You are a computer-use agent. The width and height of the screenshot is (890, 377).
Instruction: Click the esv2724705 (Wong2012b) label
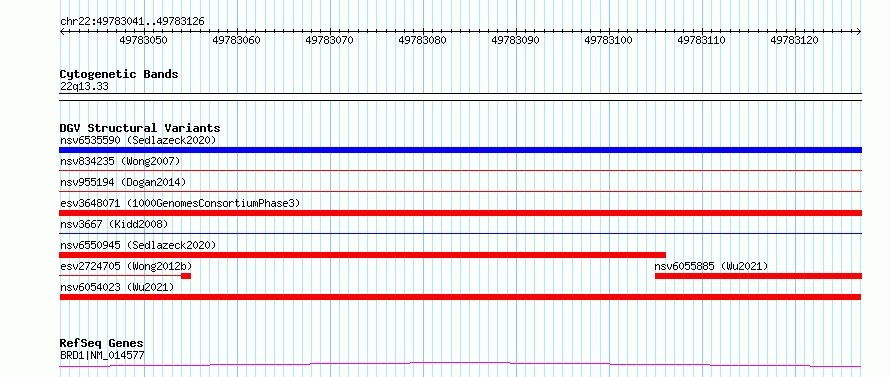point(126,266)
